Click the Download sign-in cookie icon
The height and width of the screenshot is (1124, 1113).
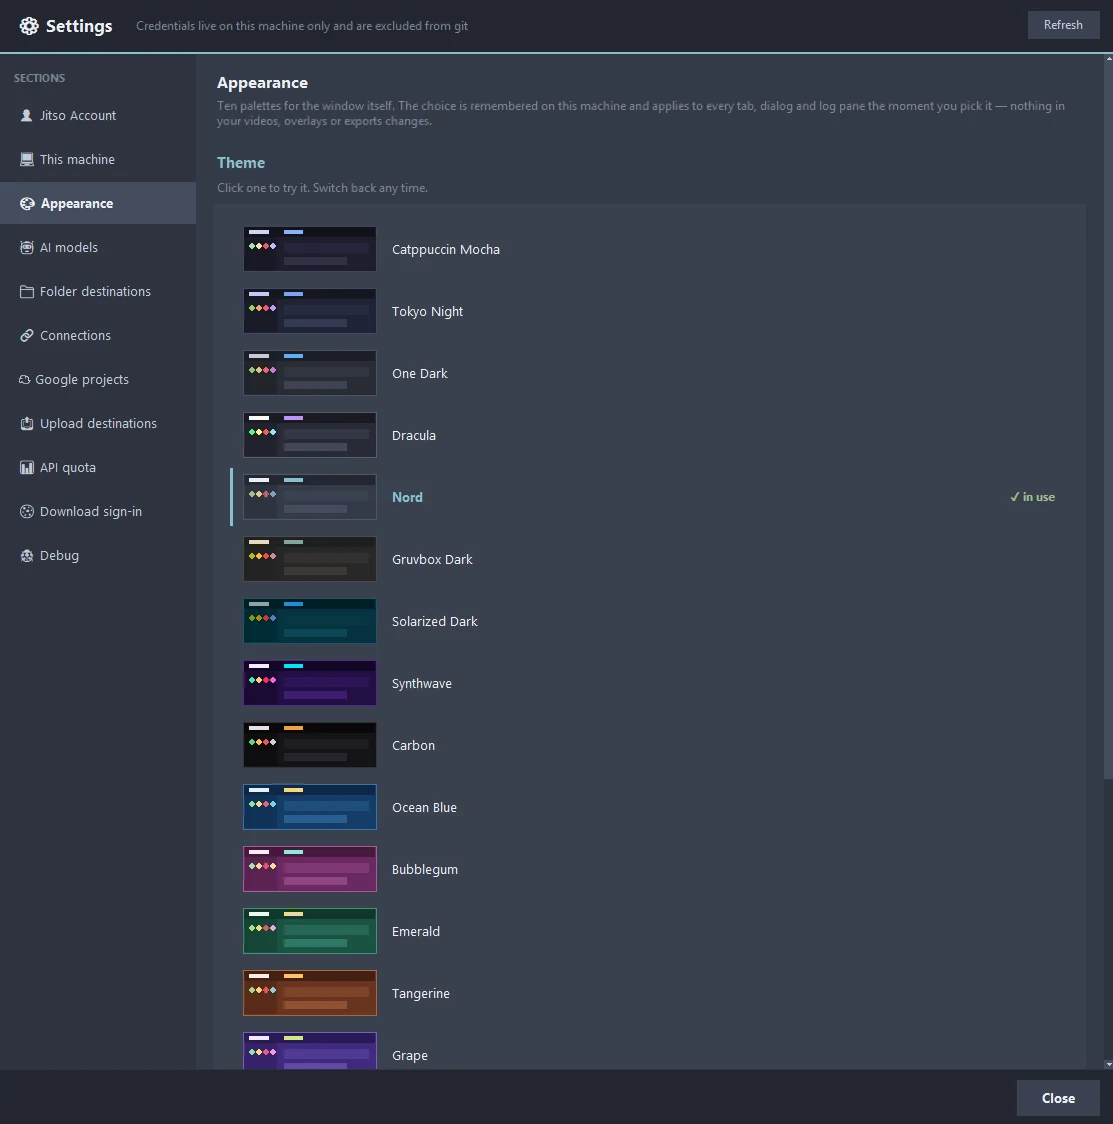click(27, 511)
